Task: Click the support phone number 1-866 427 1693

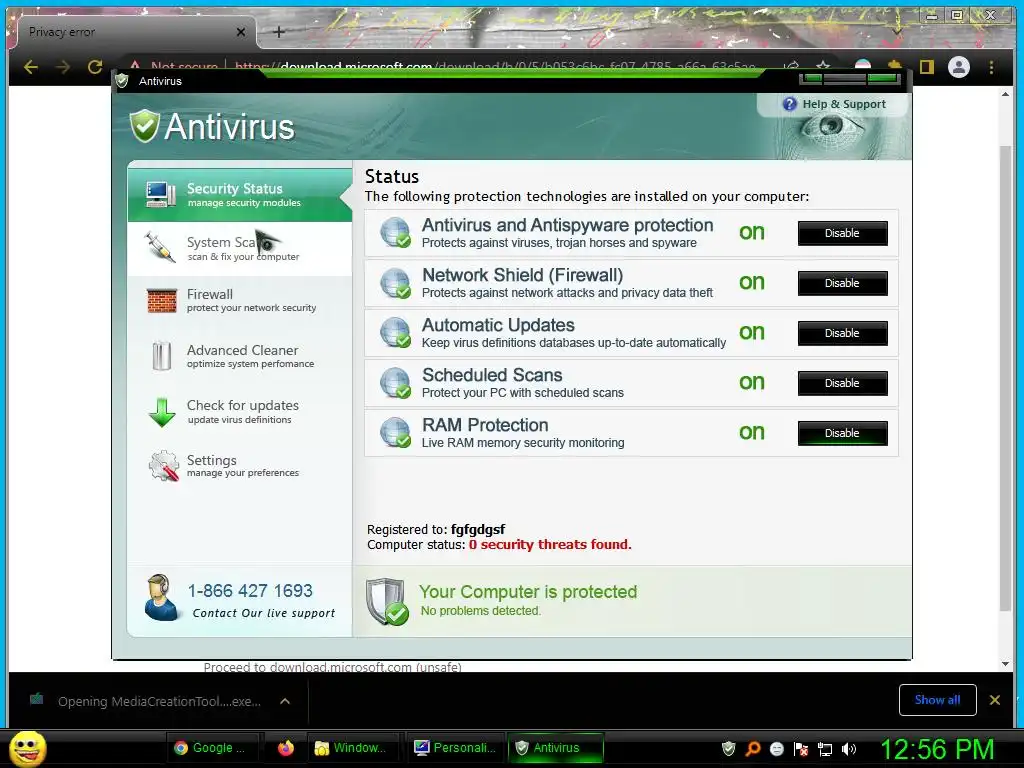Action: tap(250, 590)
